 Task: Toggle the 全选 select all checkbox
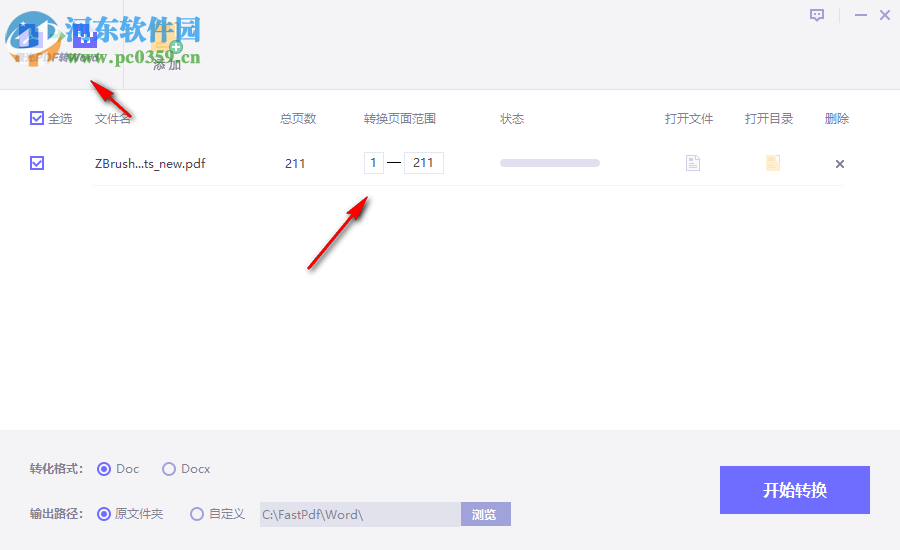tap(37, 118)
